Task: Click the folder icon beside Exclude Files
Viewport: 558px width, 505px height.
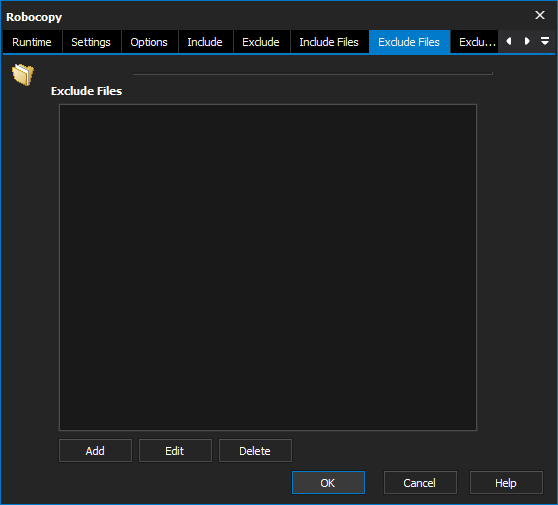Action: click(x=23, y=74)
